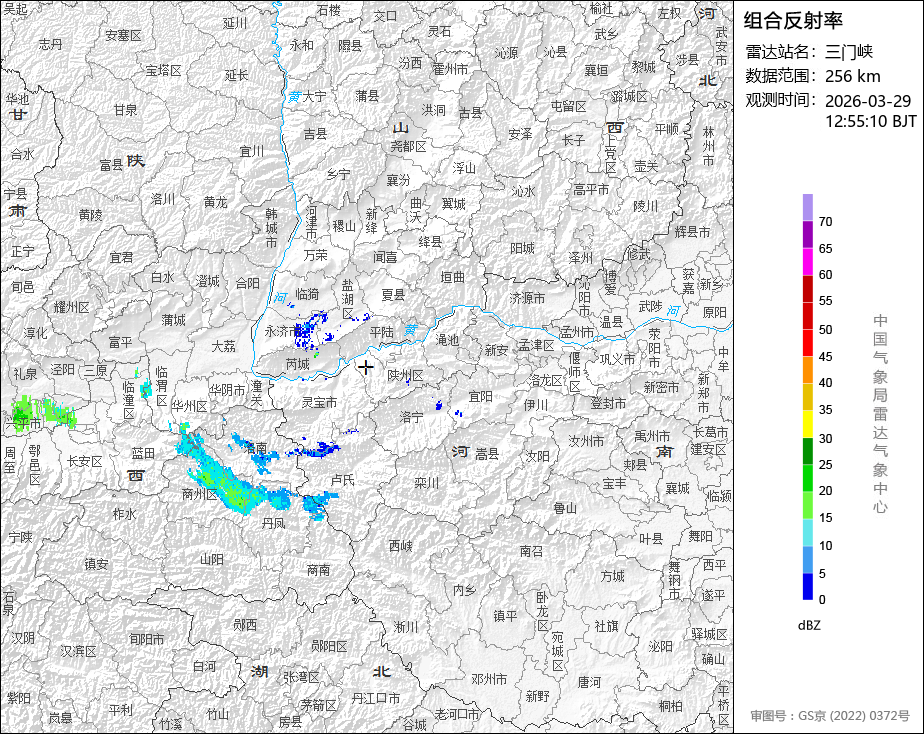Select the 垣曲 county label
The height and width of the screenshot is (734, 924).
[x=453, y=277]
